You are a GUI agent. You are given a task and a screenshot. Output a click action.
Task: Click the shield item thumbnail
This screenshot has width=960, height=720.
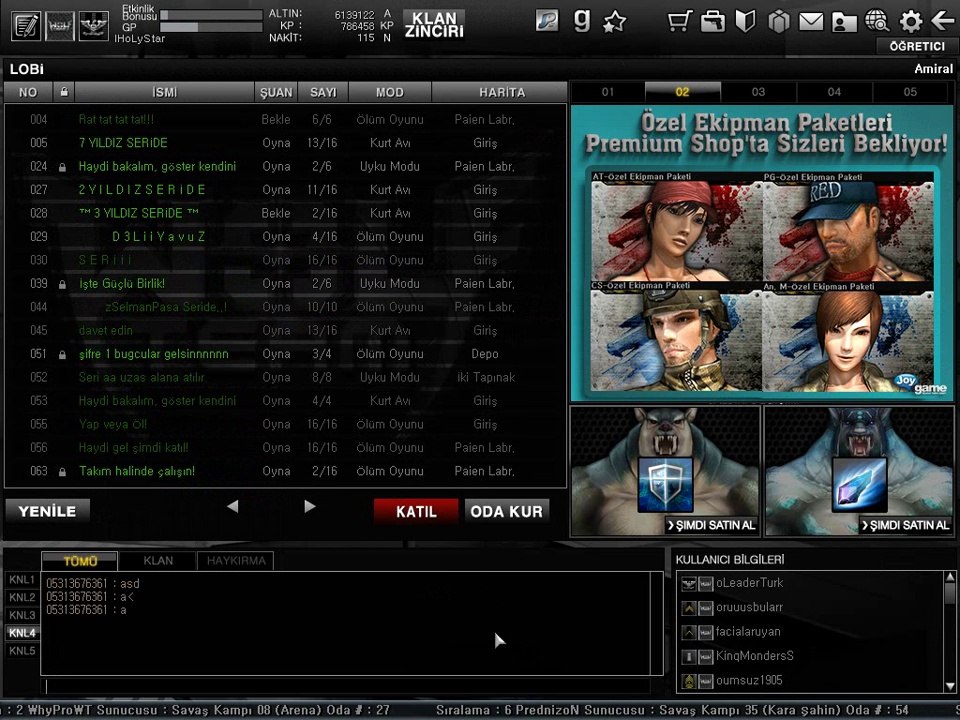click(x=666, y=484)
